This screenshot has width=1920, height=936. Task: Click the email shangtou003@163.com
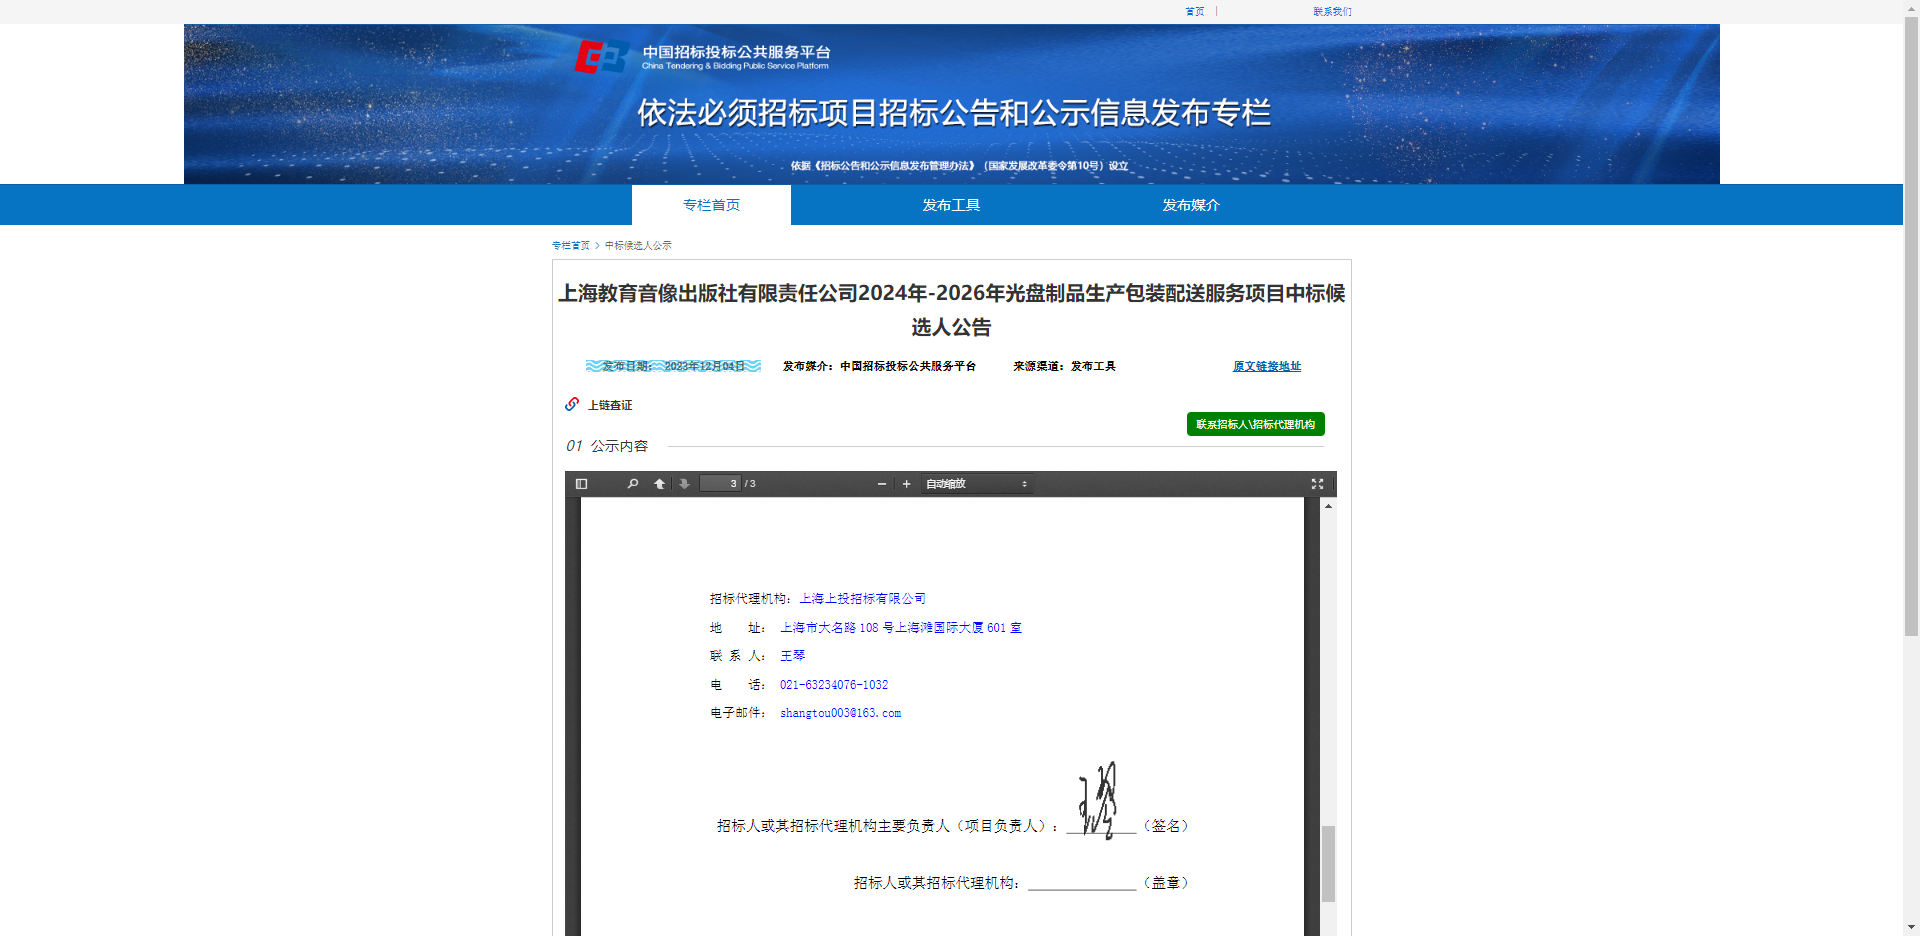[840, 713]
